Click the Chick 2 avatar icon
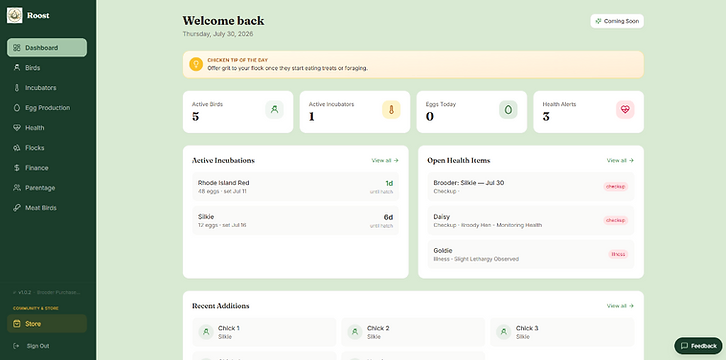The height and width of the screenshot is (360, 726). tap(355, 332)
